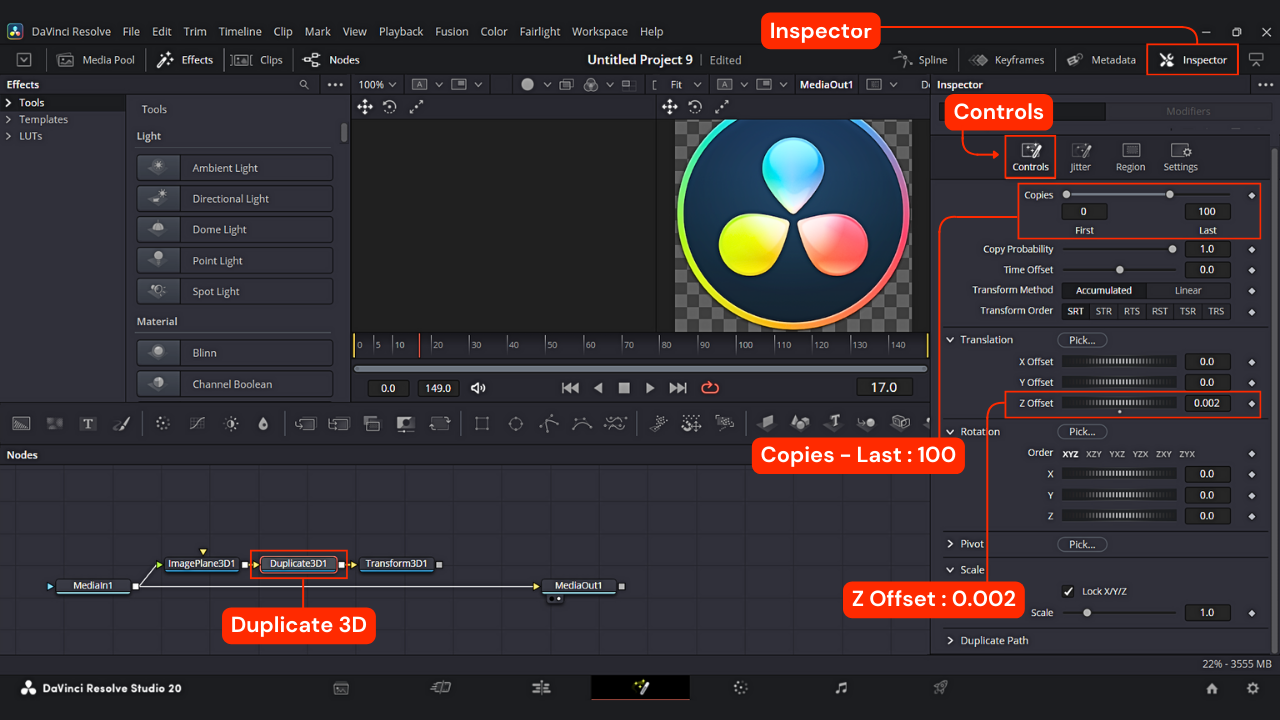Add a Text tool from toolbar
The image size is (1280, 720).
coord(88,424)
